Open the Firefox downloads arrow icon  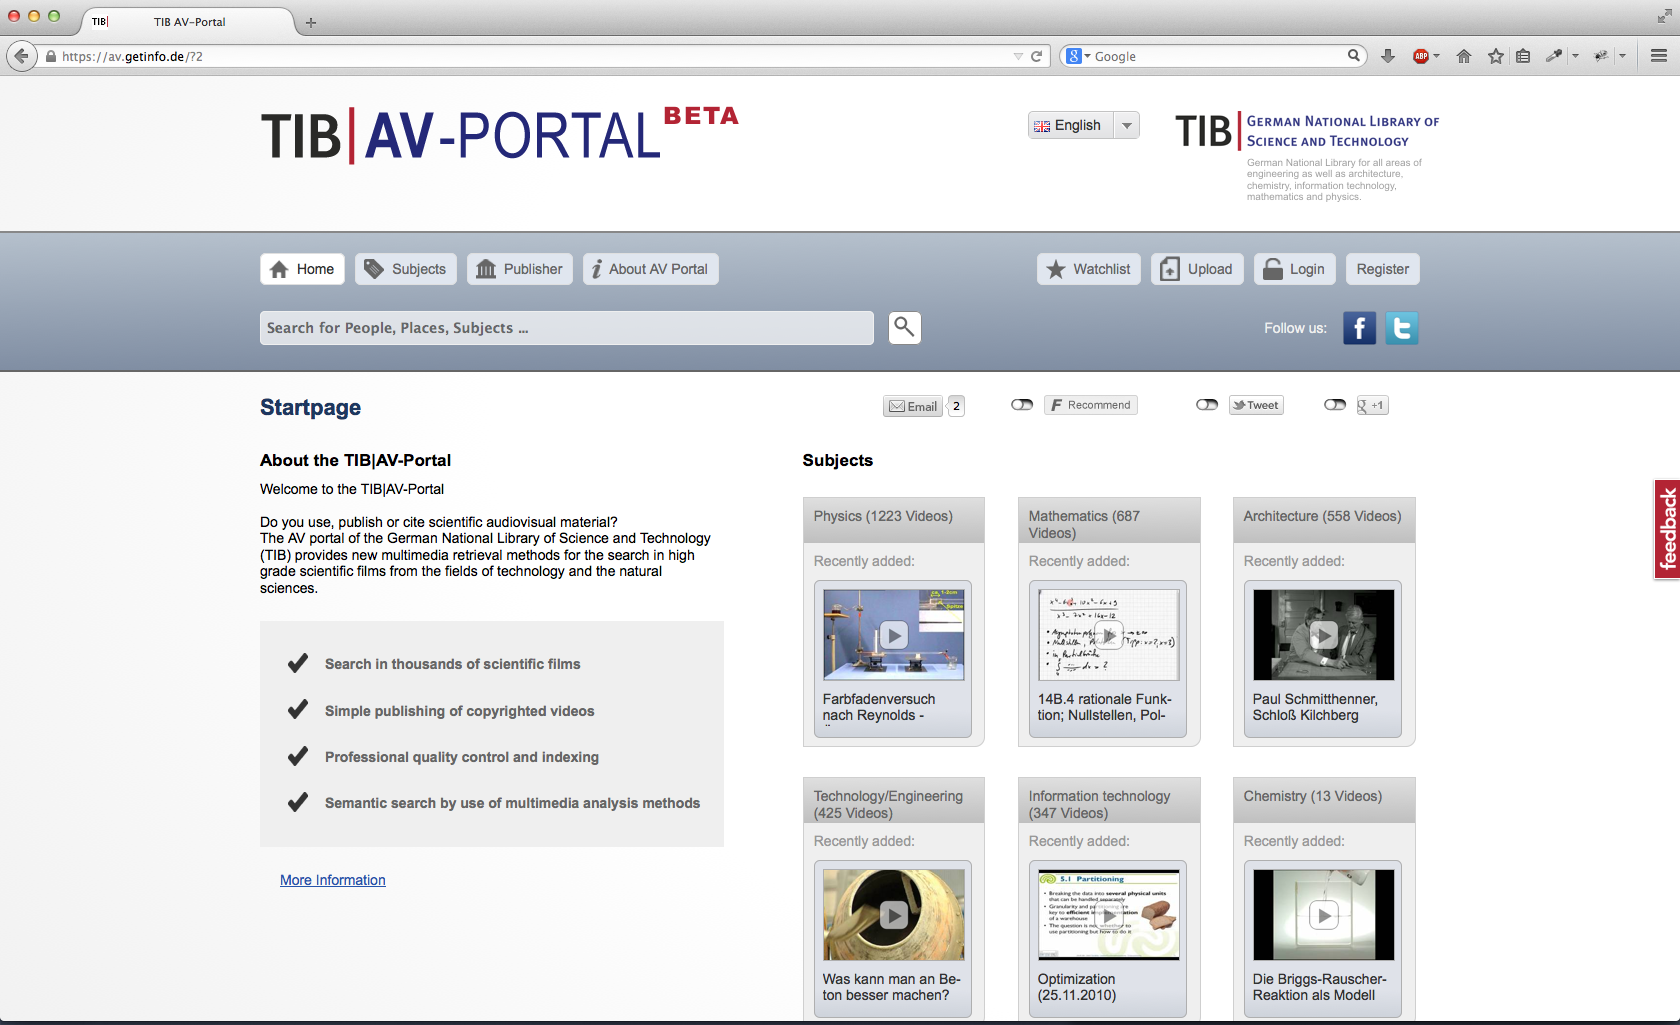(x=1388, y=56)
